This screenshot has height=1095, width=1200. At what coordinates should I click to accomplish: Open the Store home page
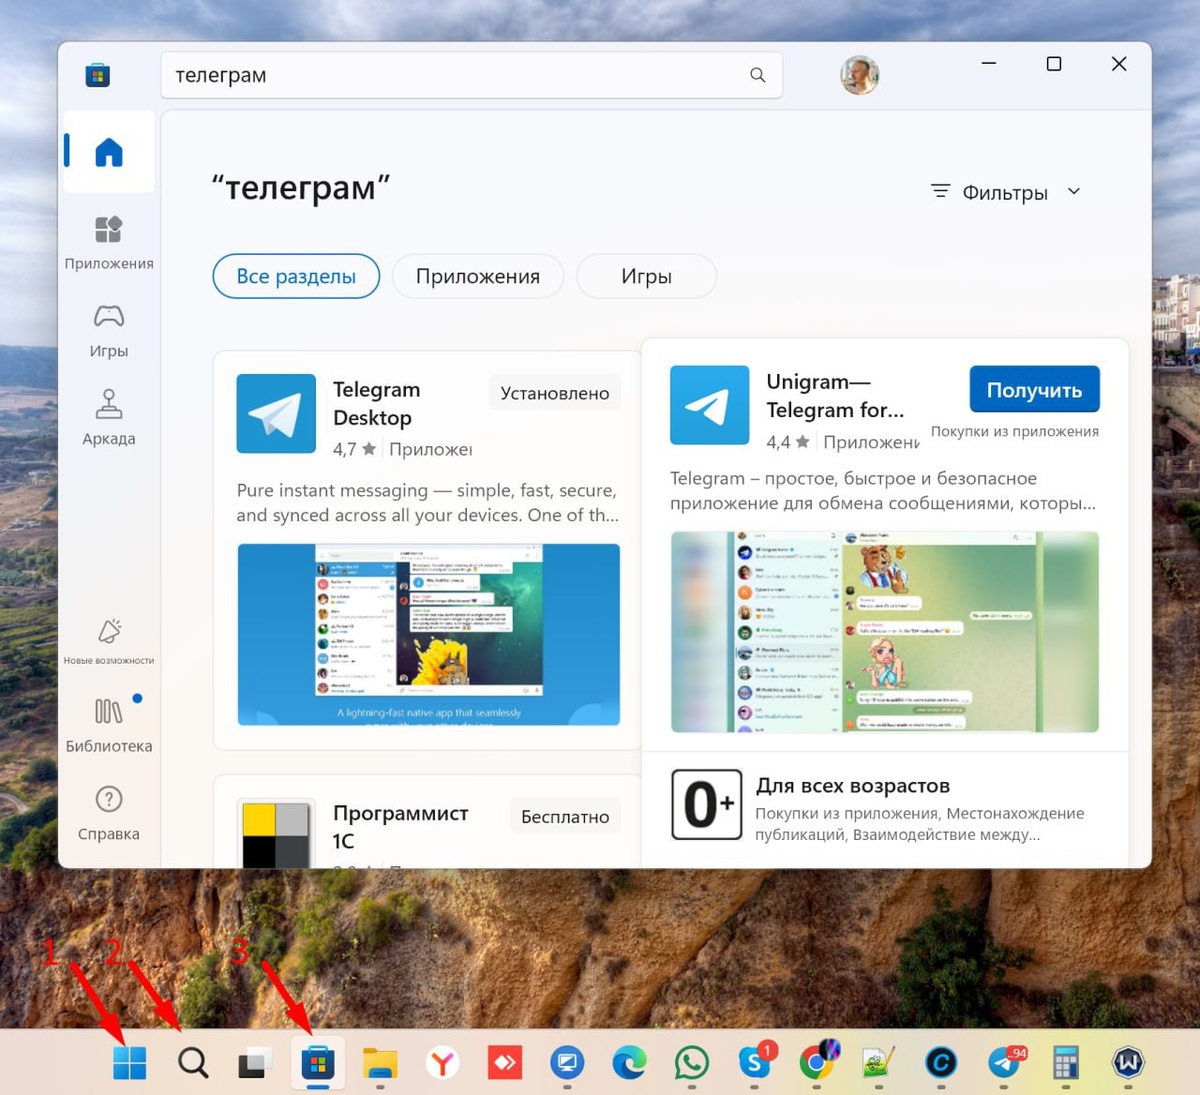[x=108, y=152]
